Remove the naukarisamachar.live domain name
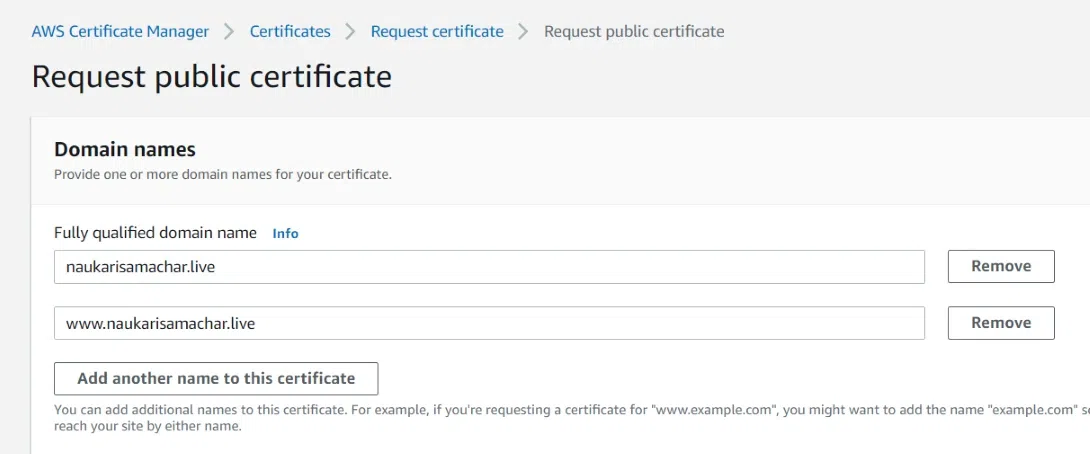Screen dimensions: 1090x454 click(x=1001, y=267)
